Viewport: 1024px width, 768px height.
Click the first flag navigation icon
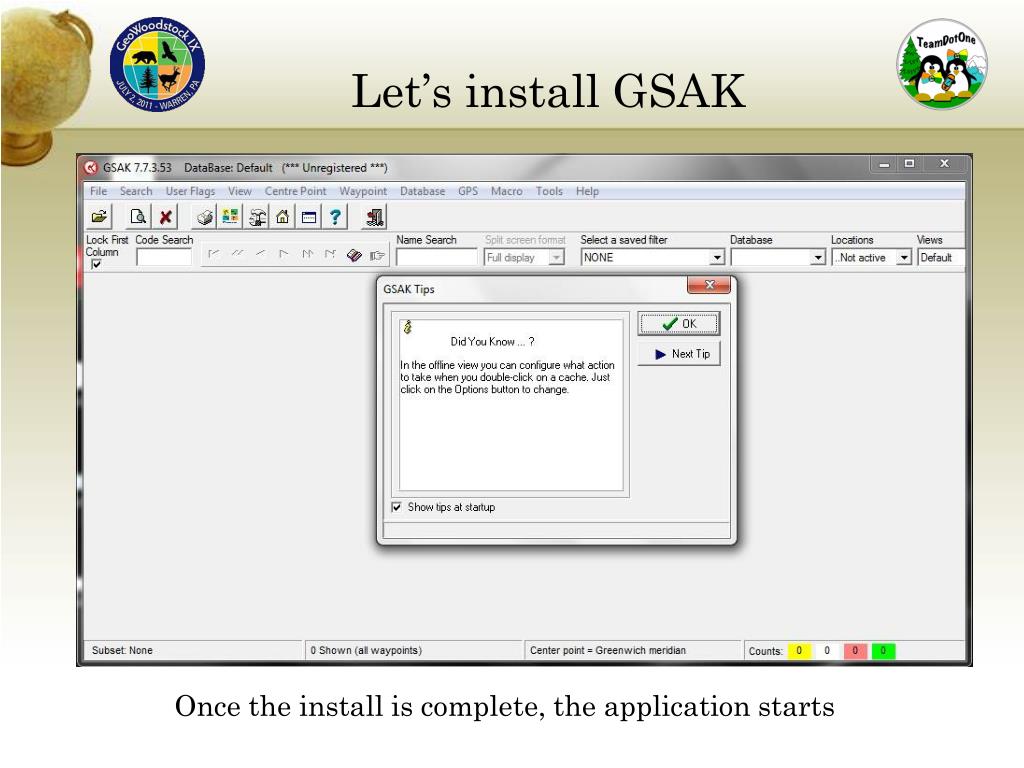click(213, 254)
